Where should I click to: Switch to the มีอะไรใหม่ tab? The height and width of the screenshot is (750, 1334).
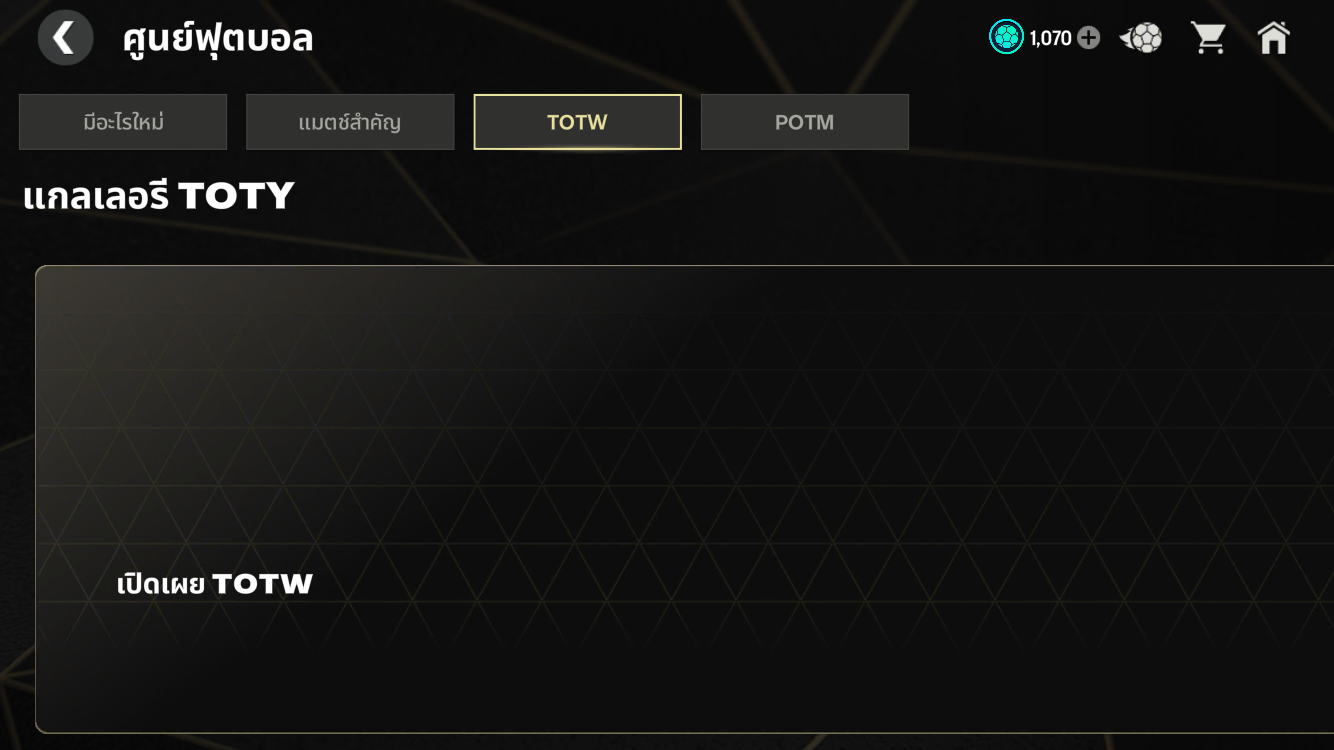(123, 122)
